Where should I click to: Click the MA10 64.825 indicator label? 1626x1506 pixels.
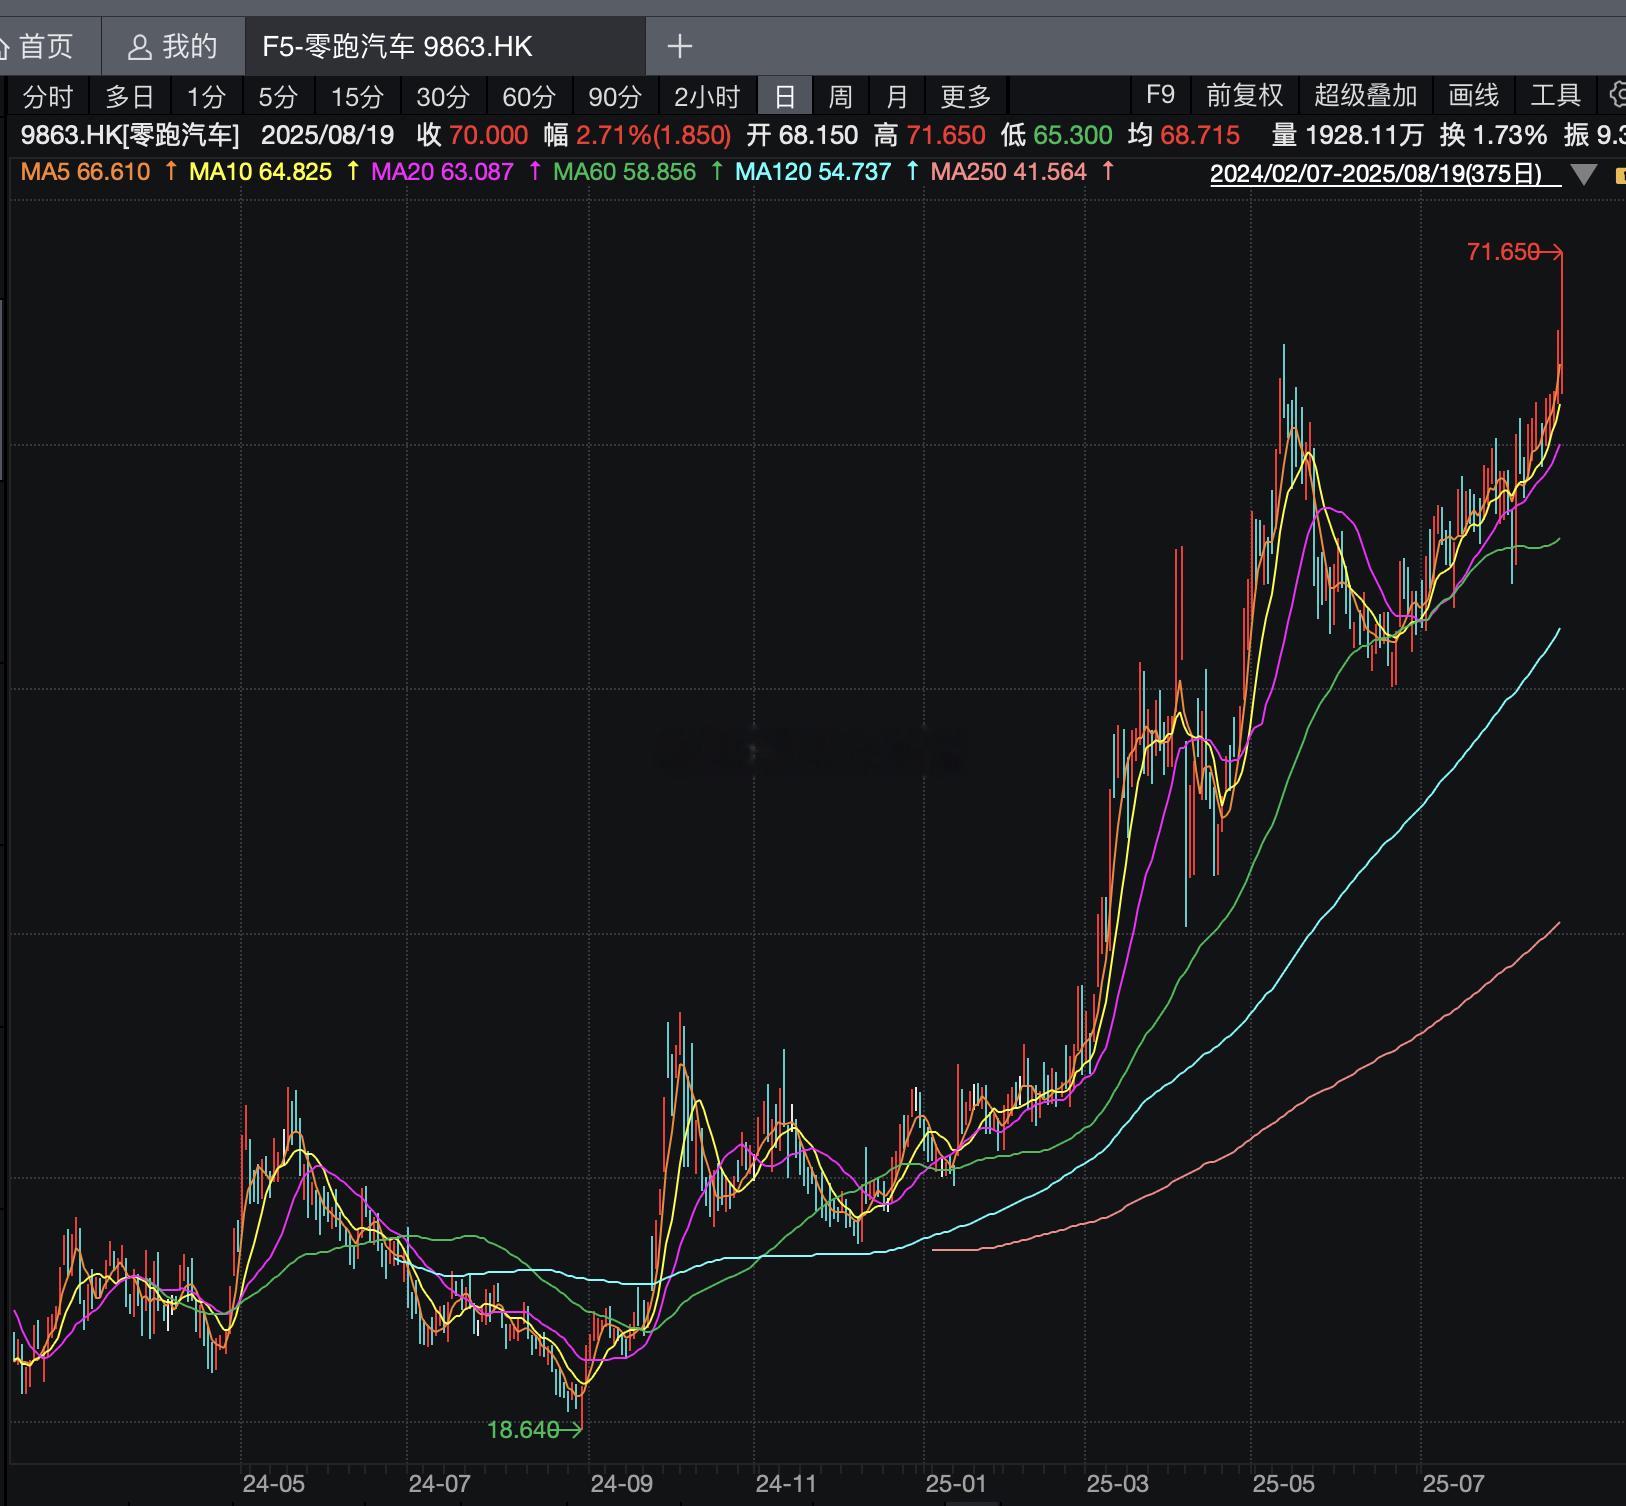[x=260, y=172]
